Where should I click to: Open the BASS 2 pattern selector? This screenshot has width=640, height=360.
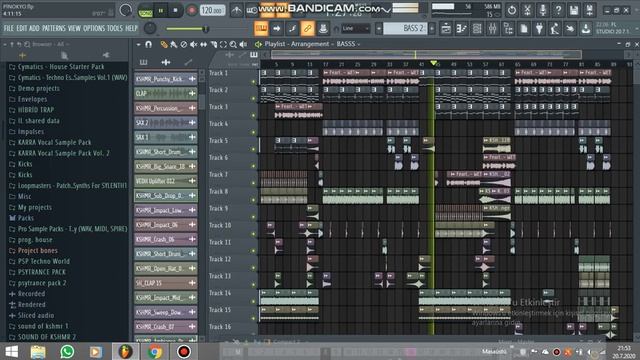(405, 28)
